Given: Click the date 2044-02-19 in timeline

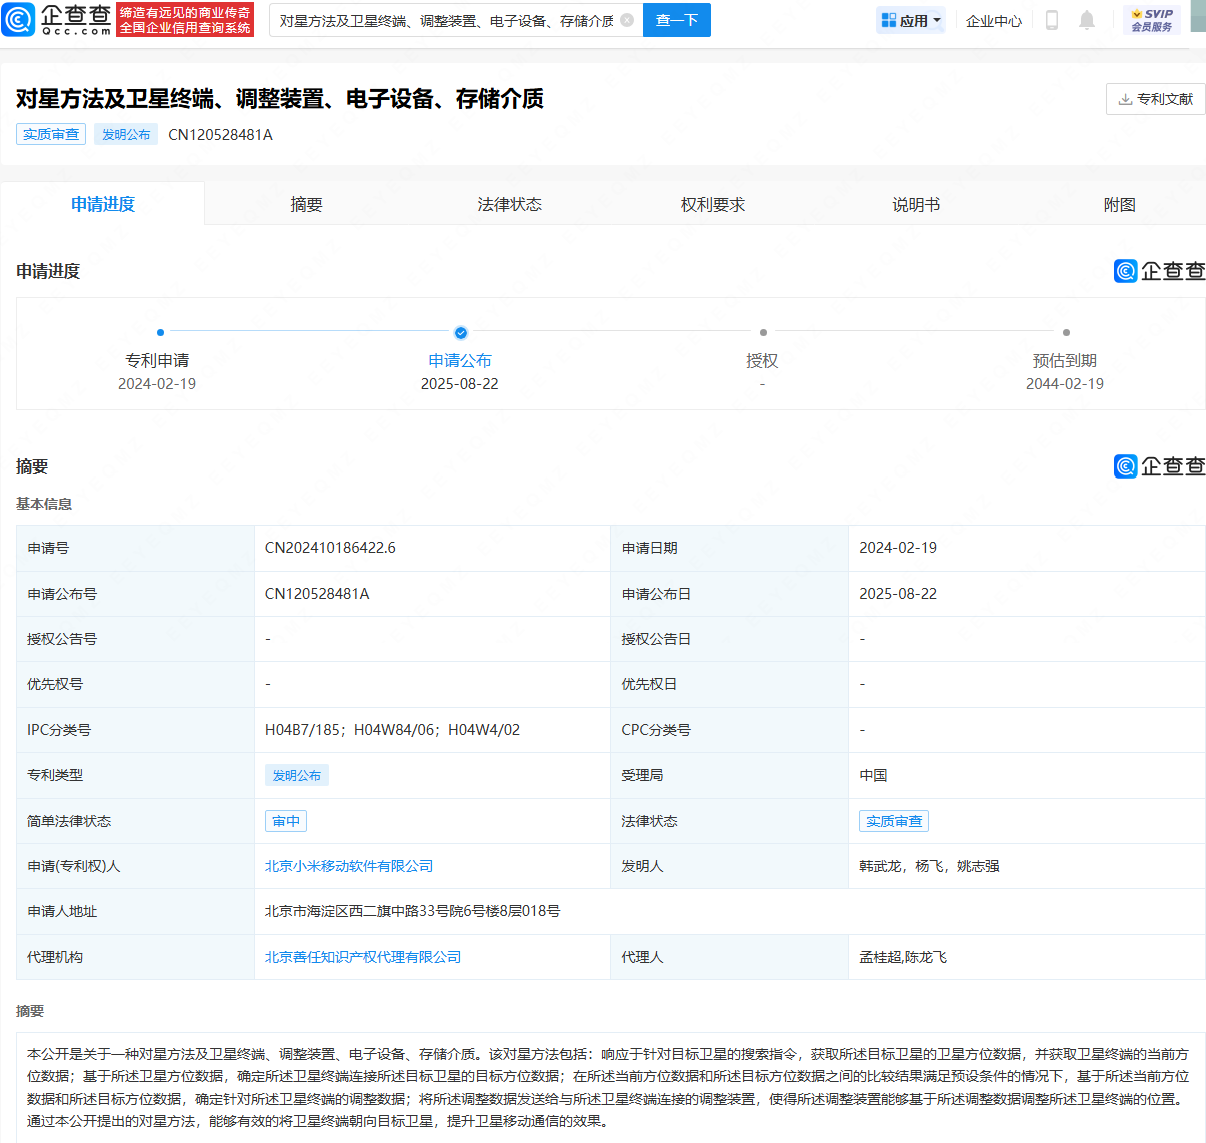Looking at the screenshot, I should click(1065, 384).
